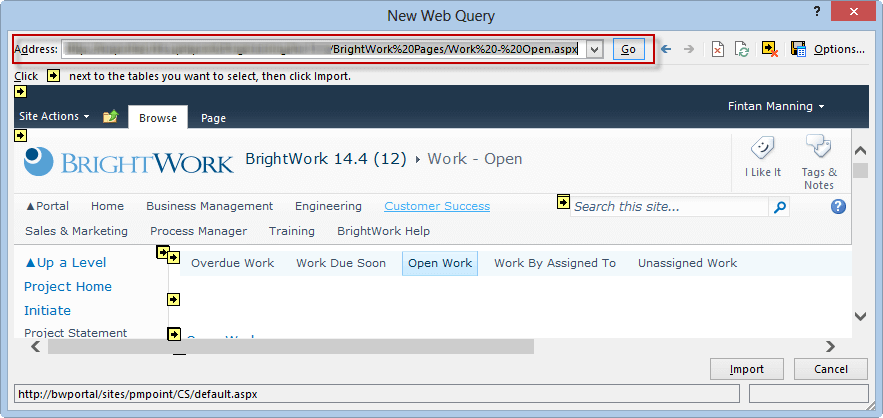
Task: Click the Cancel button
Action: click(x=831, y=370)
